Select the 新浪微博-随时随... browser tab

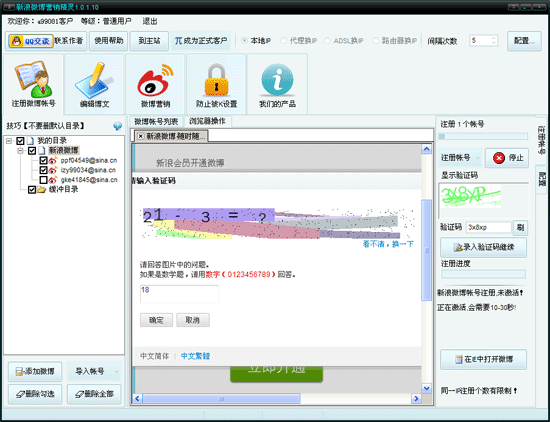coord(171,136)
